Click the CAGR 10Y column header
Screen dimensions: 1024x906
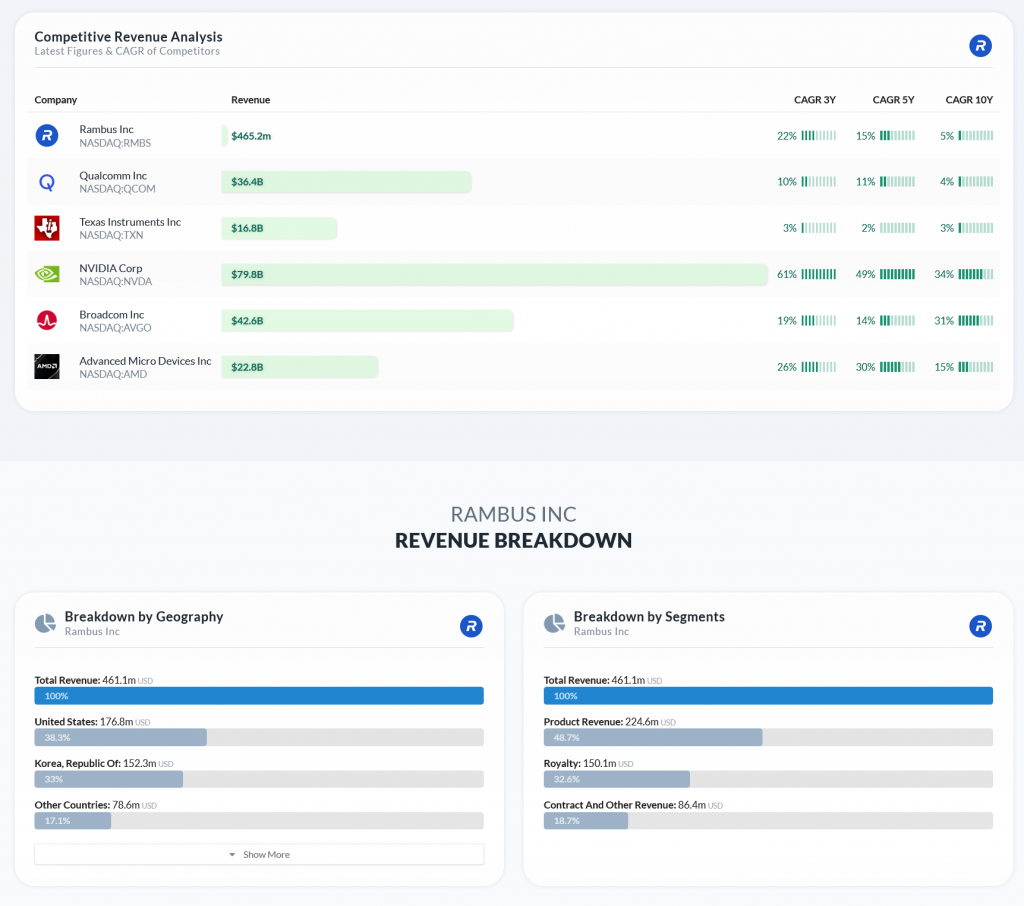(x=969, y=100)
